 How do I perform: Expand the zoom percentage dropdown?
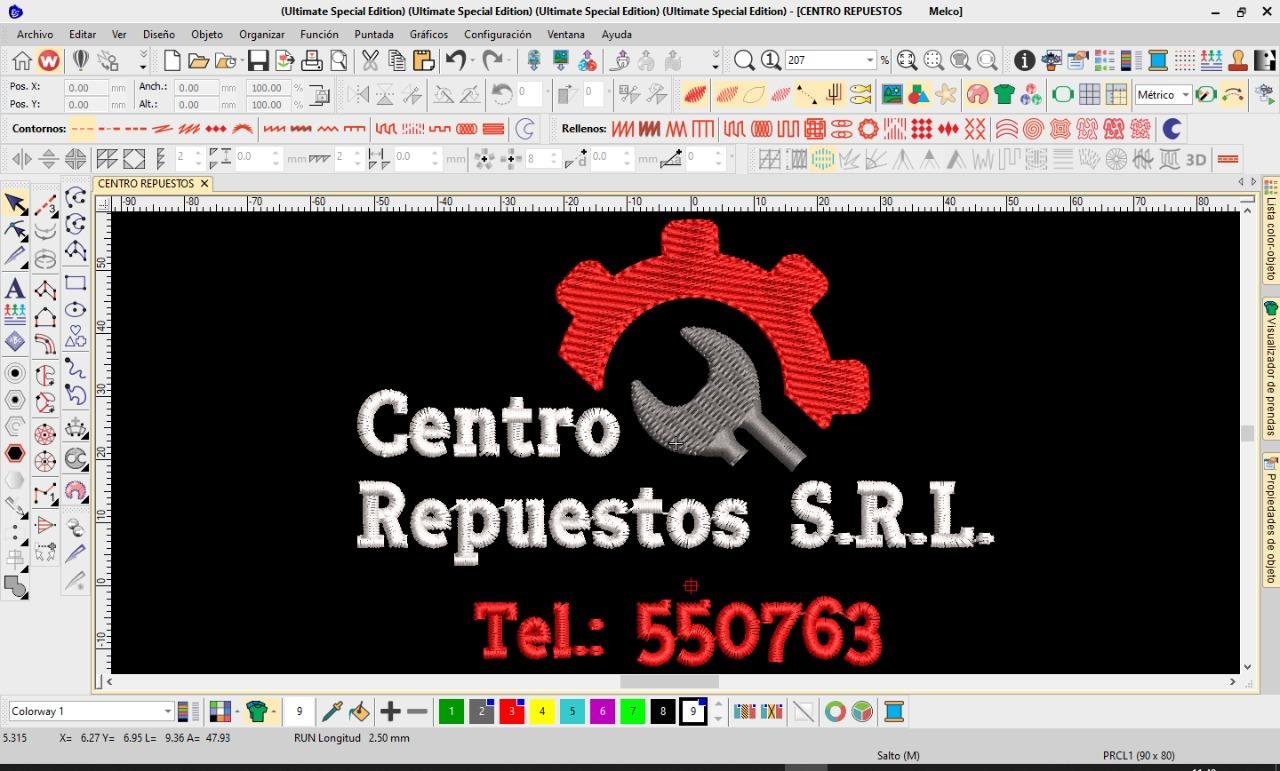tap(870, 61)
